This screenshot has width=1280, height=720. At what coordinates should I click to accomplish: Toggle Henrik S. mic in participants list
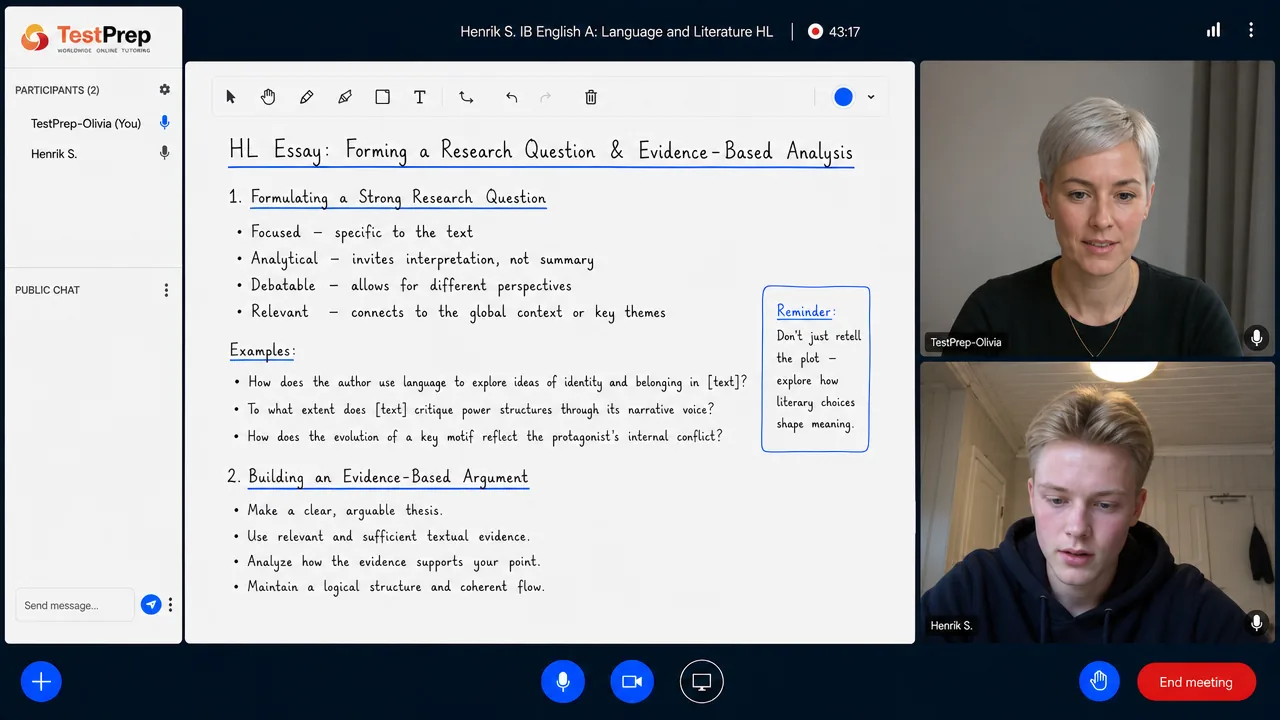(165, 153)
